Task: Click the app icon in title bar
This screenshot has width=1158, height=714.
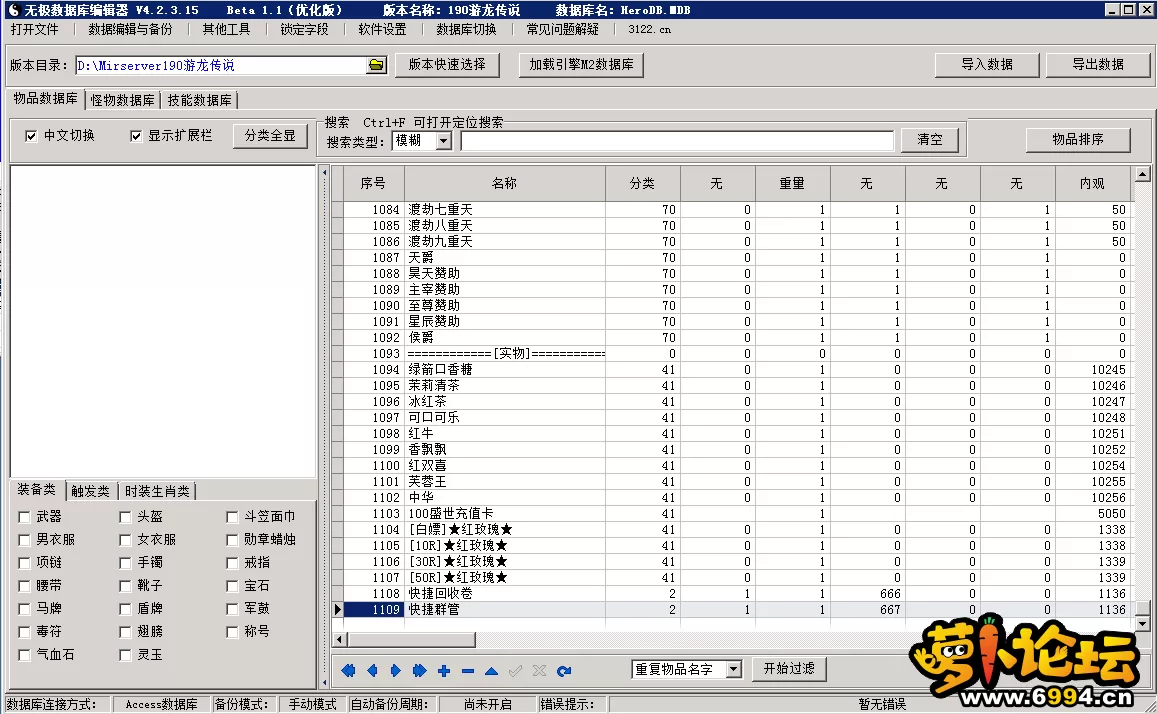Action: (x=13, y=10)
